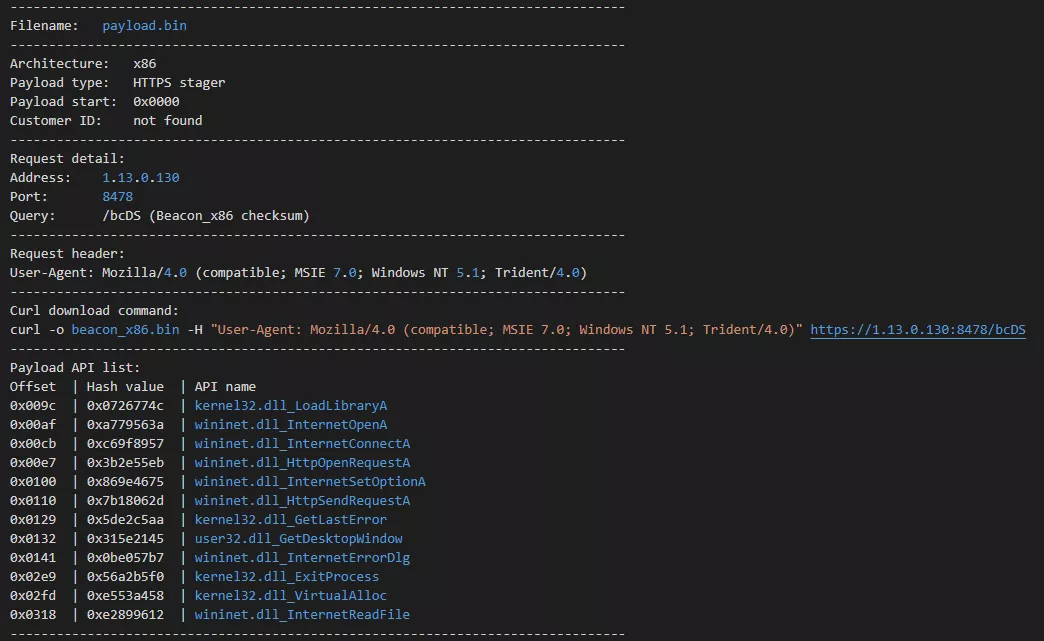Click hash value 0xa779563a

click(x=125, y=425)
